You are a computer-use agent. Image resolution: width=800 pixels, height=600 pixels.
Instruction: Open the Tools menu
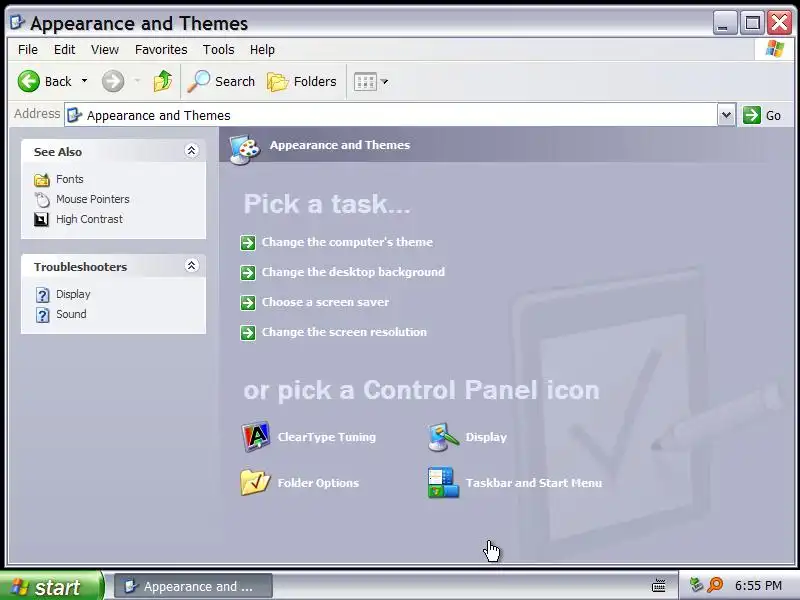click(x=218, y=49)
